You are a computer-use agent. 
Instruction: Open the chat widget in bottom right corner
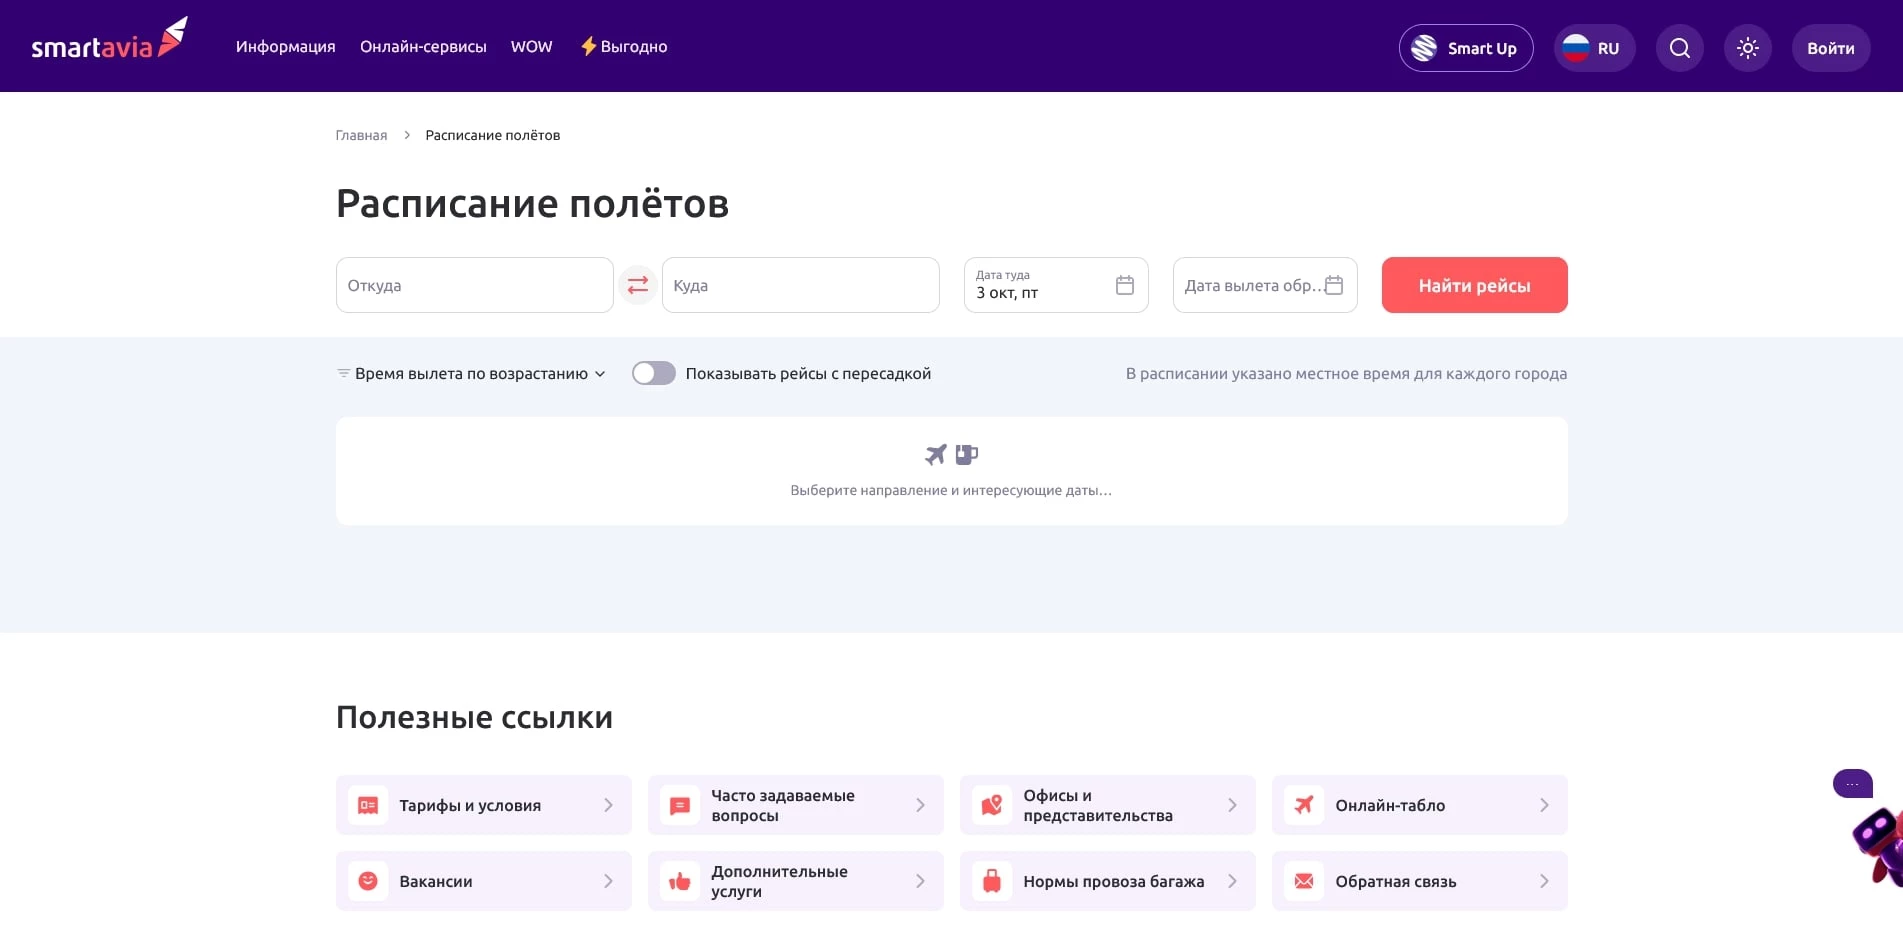1852,784
